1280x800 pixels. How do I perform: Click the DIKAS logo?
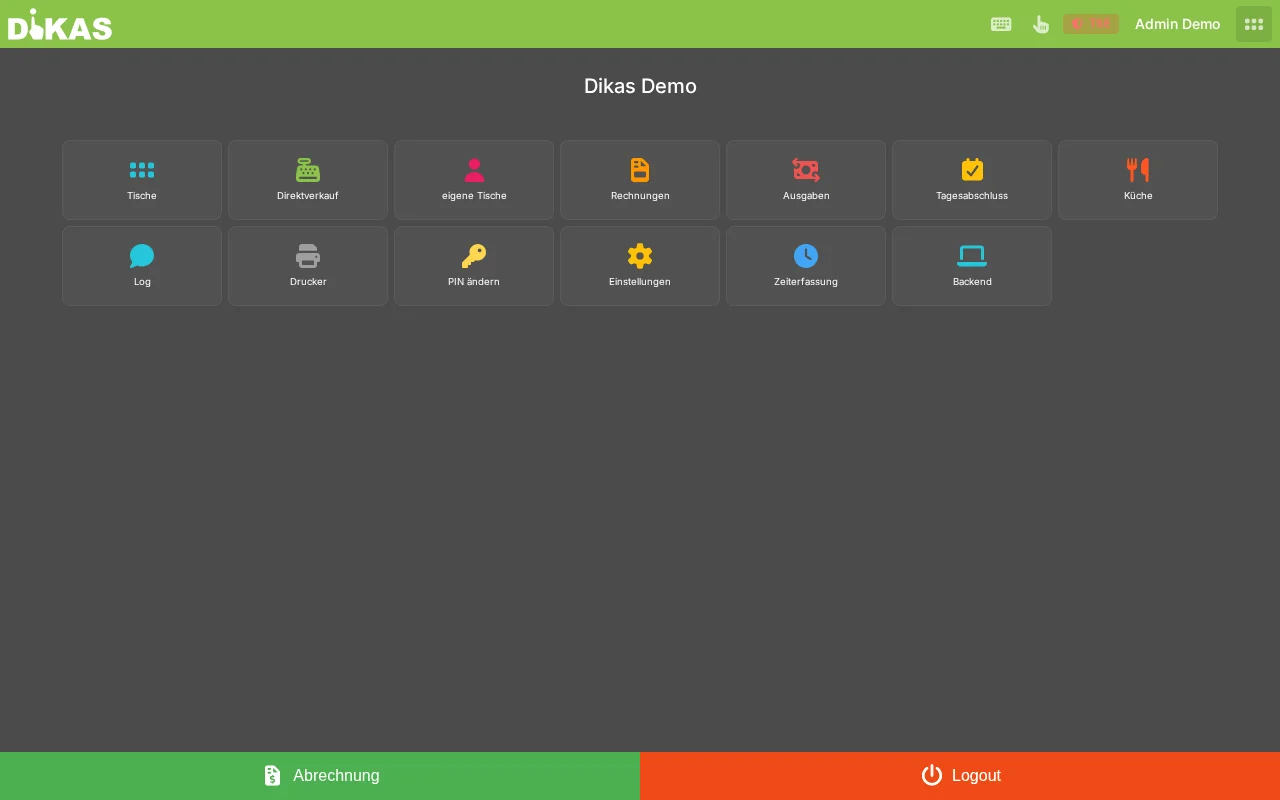[60, 24]
